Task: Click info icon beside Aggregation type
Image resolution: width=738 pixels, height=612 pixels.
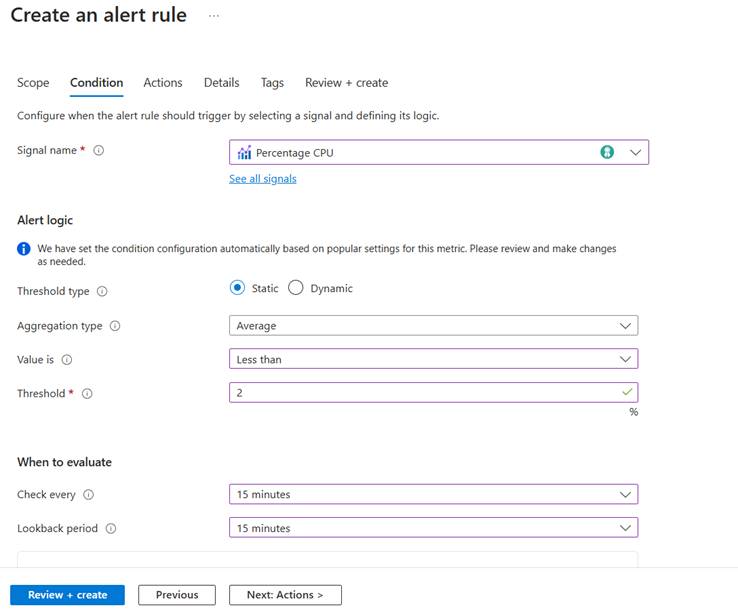Action: coord(115,326)
